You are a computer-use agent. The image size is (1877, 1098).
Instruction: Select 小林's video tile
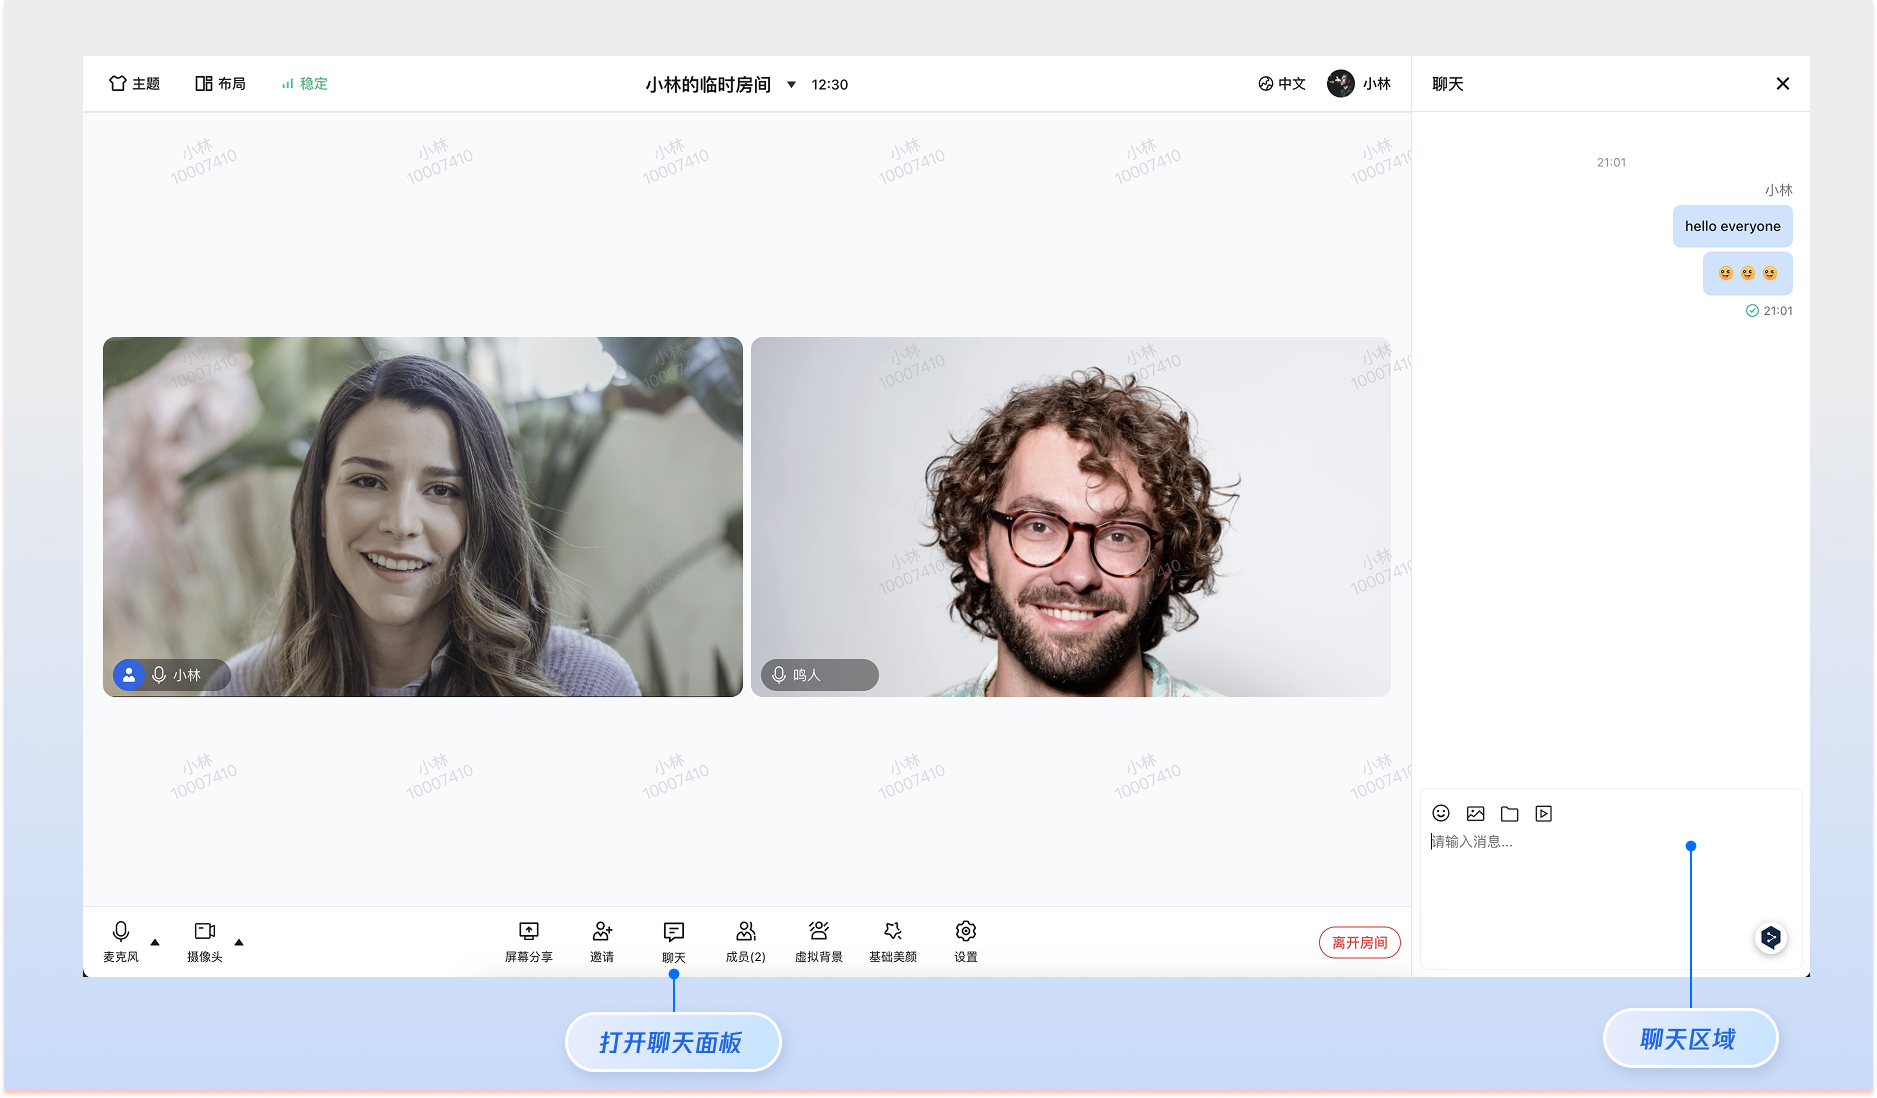(x=423, y=517)
